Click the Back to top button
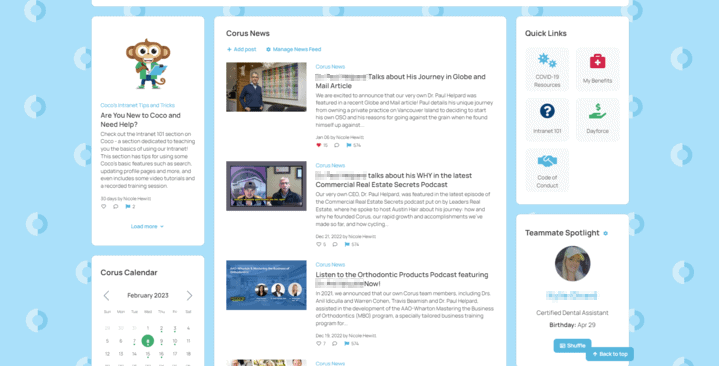Image resolution: width=719 pixels, height=366 pixels. click(610, 354)
